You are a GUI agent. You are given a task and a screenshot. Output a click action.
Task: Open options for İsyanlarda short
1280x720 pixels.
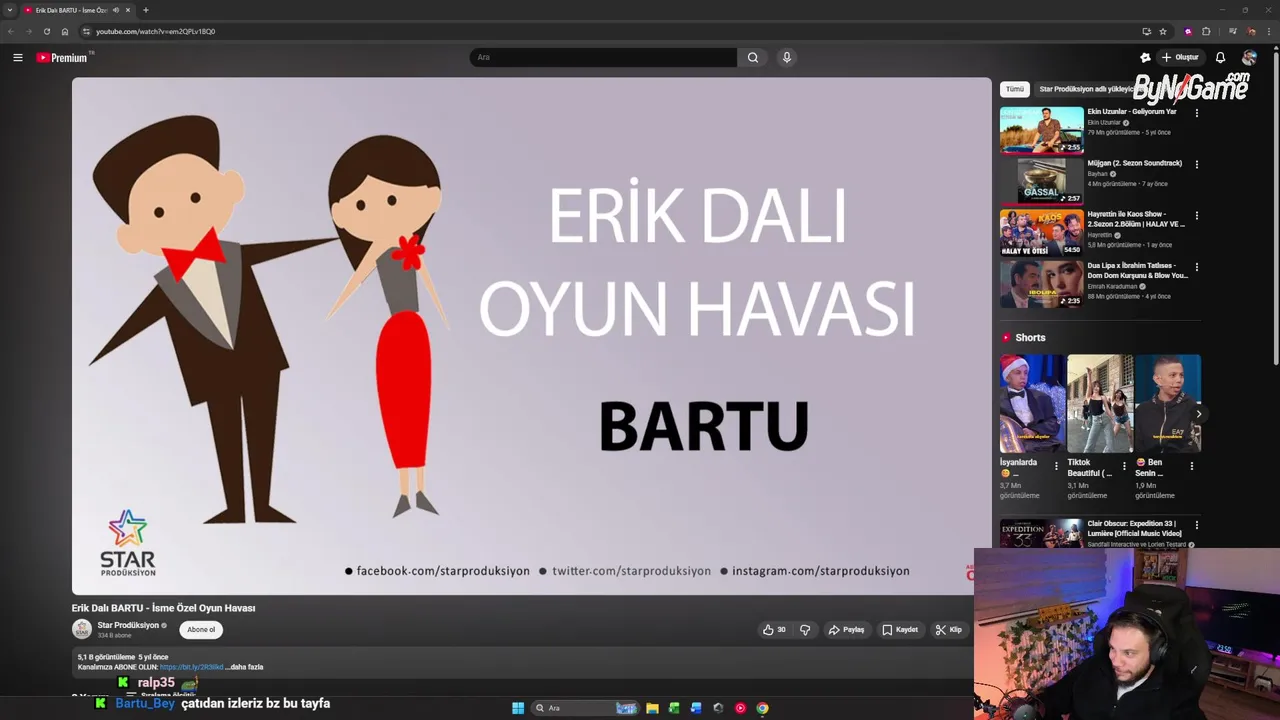pos(1056,466)
